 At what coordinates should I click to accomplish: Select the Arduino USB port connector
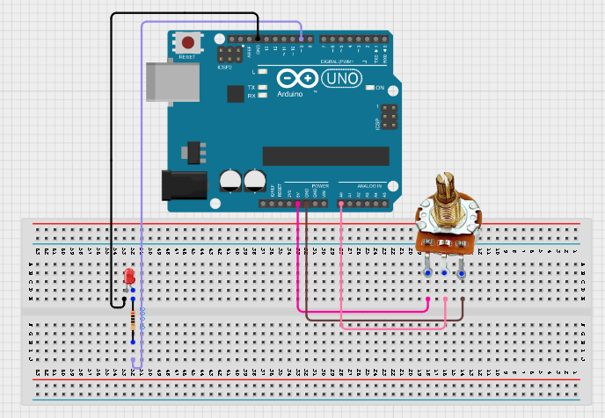click(x=173, y=82)
